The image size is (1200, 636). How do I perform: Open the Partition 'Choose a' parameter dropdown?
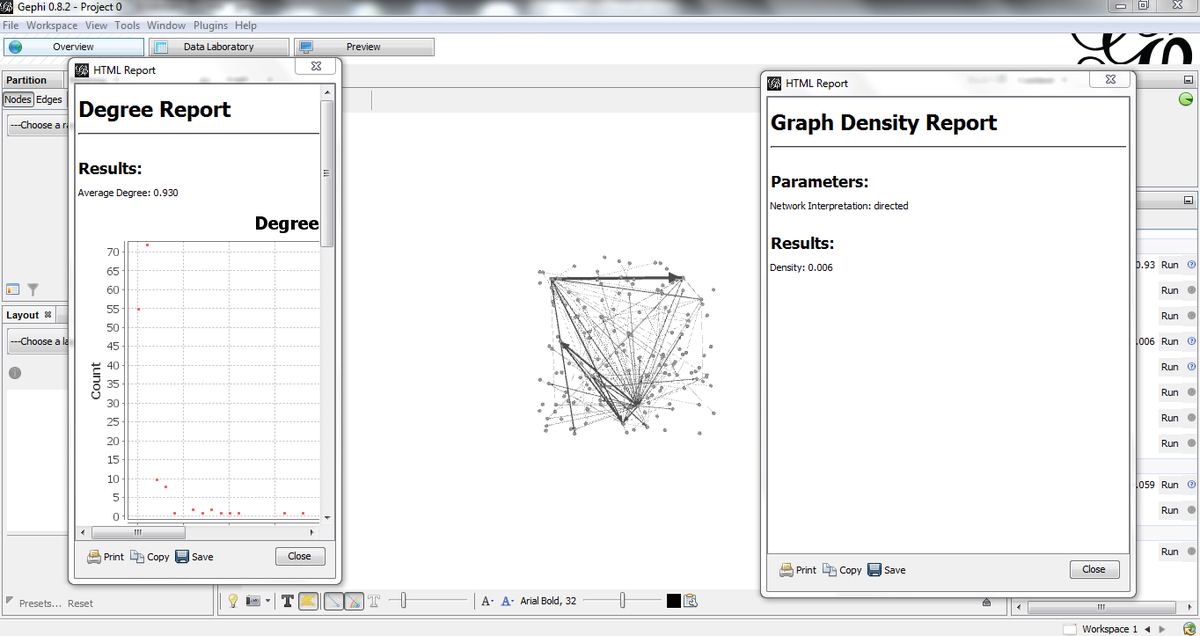tap(38, 125)
